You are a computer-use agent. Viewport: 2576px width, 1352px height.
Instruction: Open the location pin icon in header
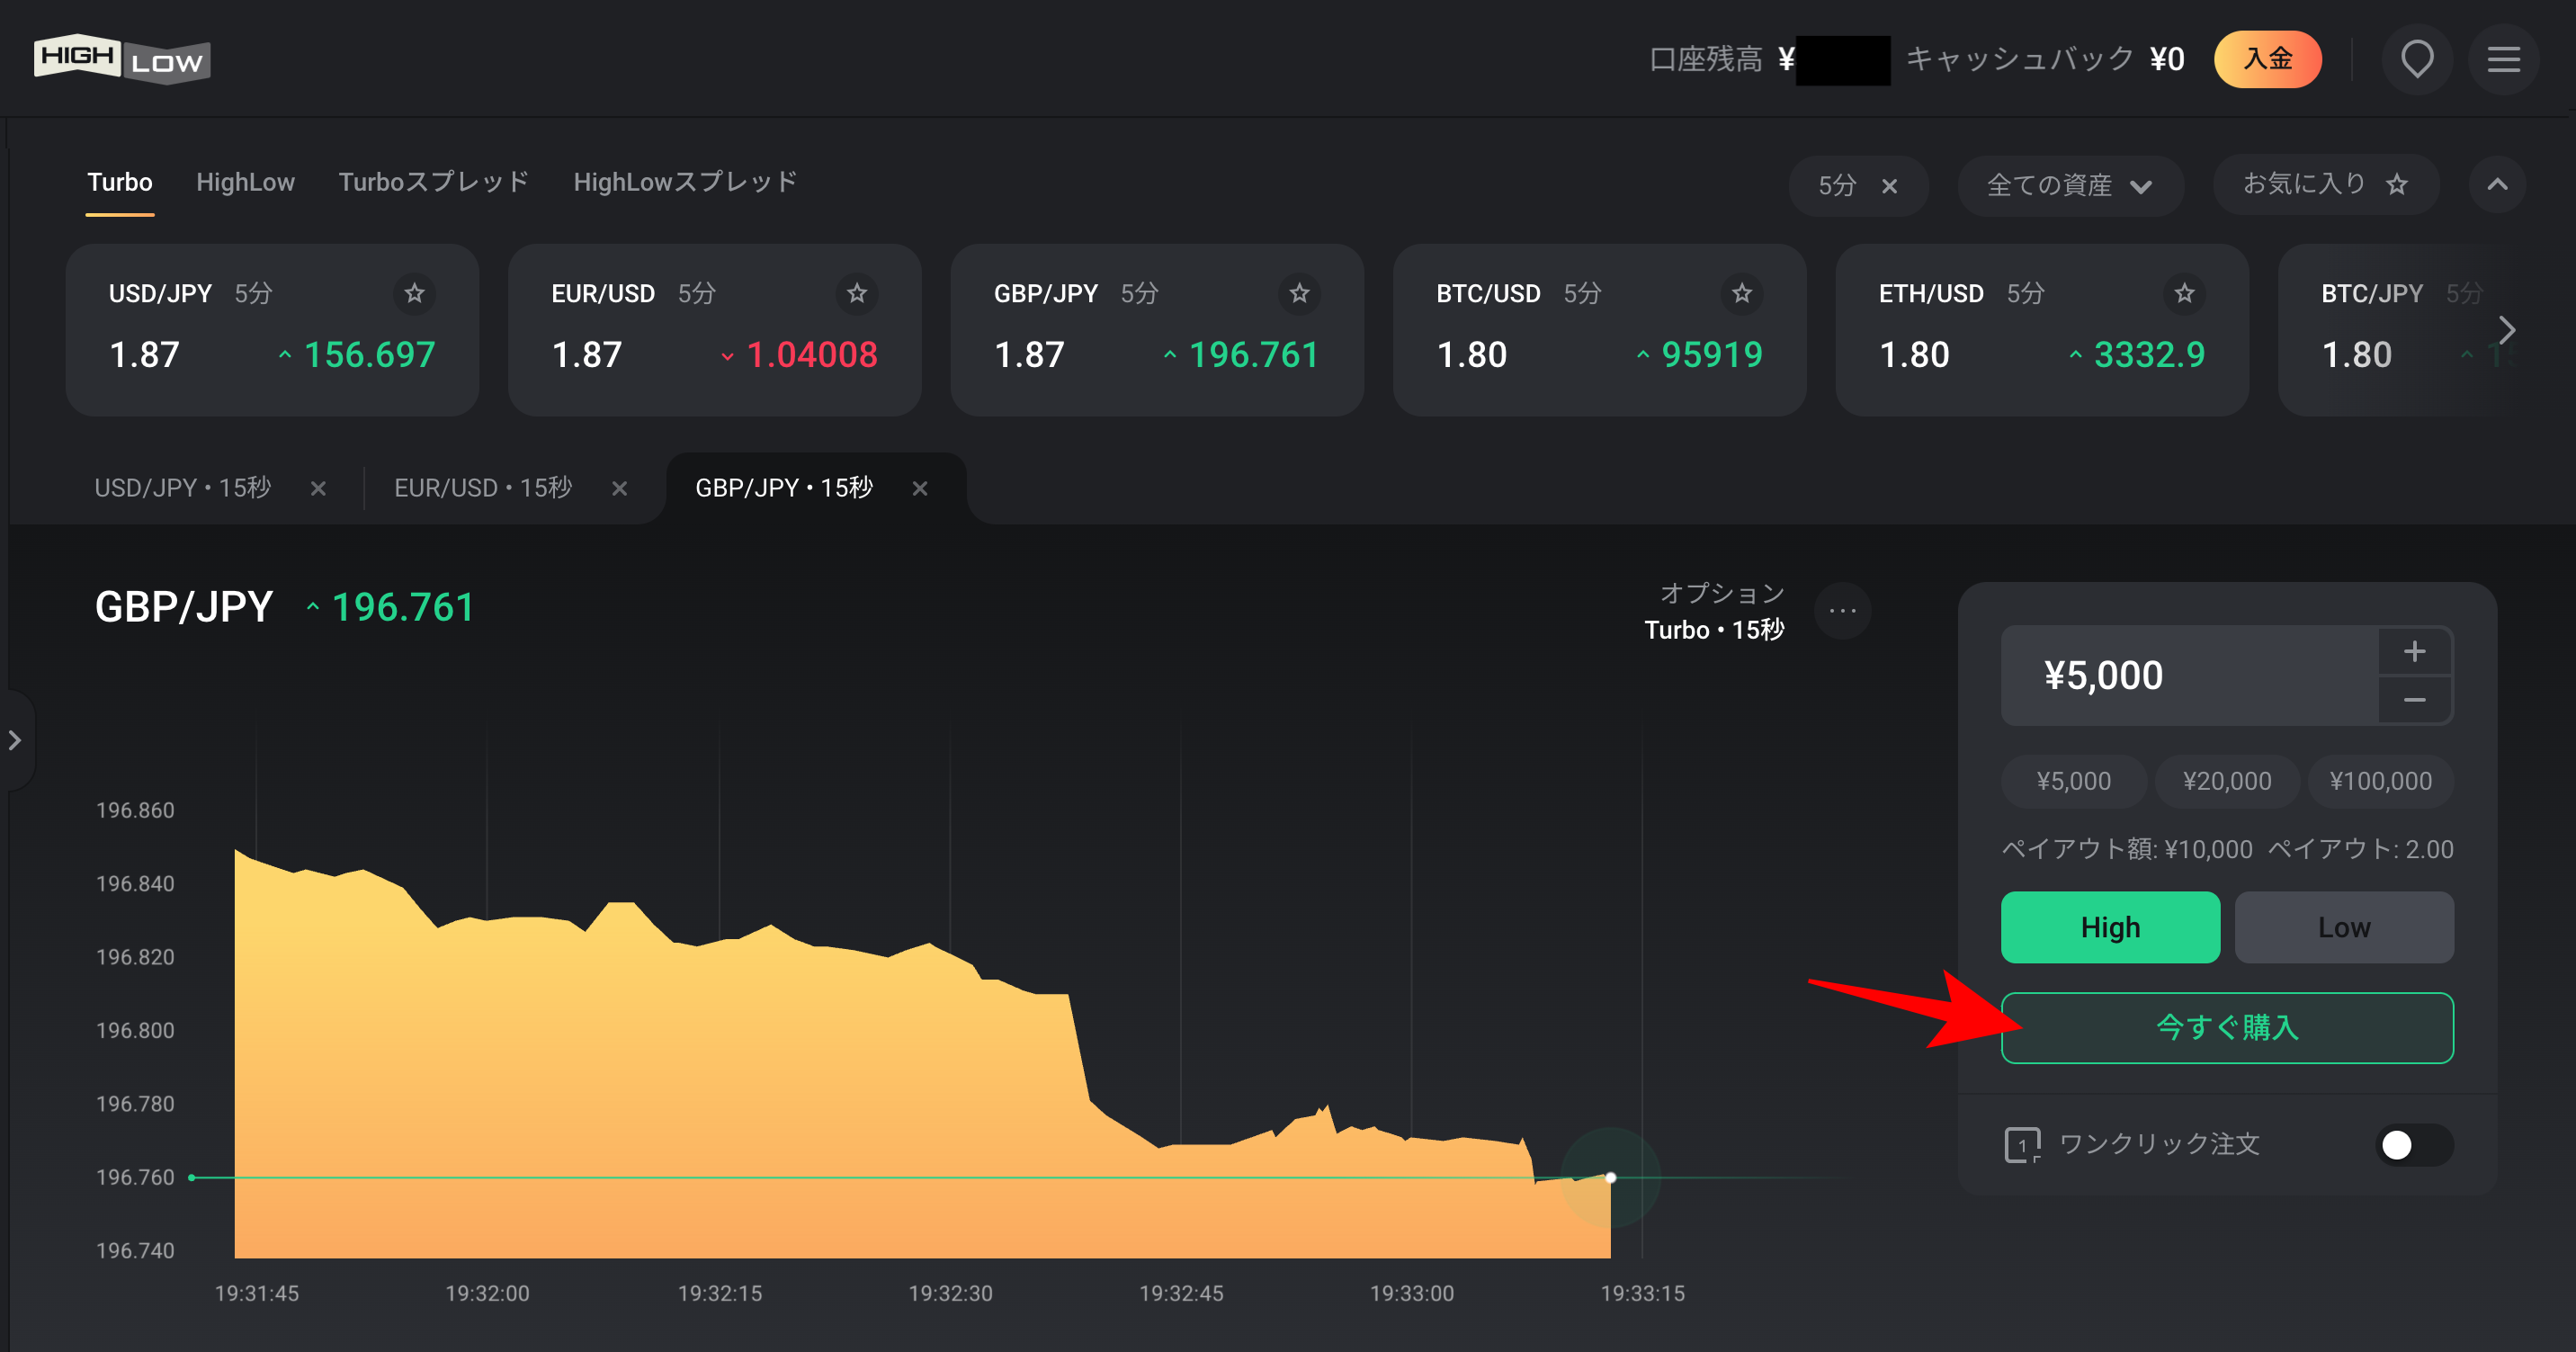(2416, 59)
